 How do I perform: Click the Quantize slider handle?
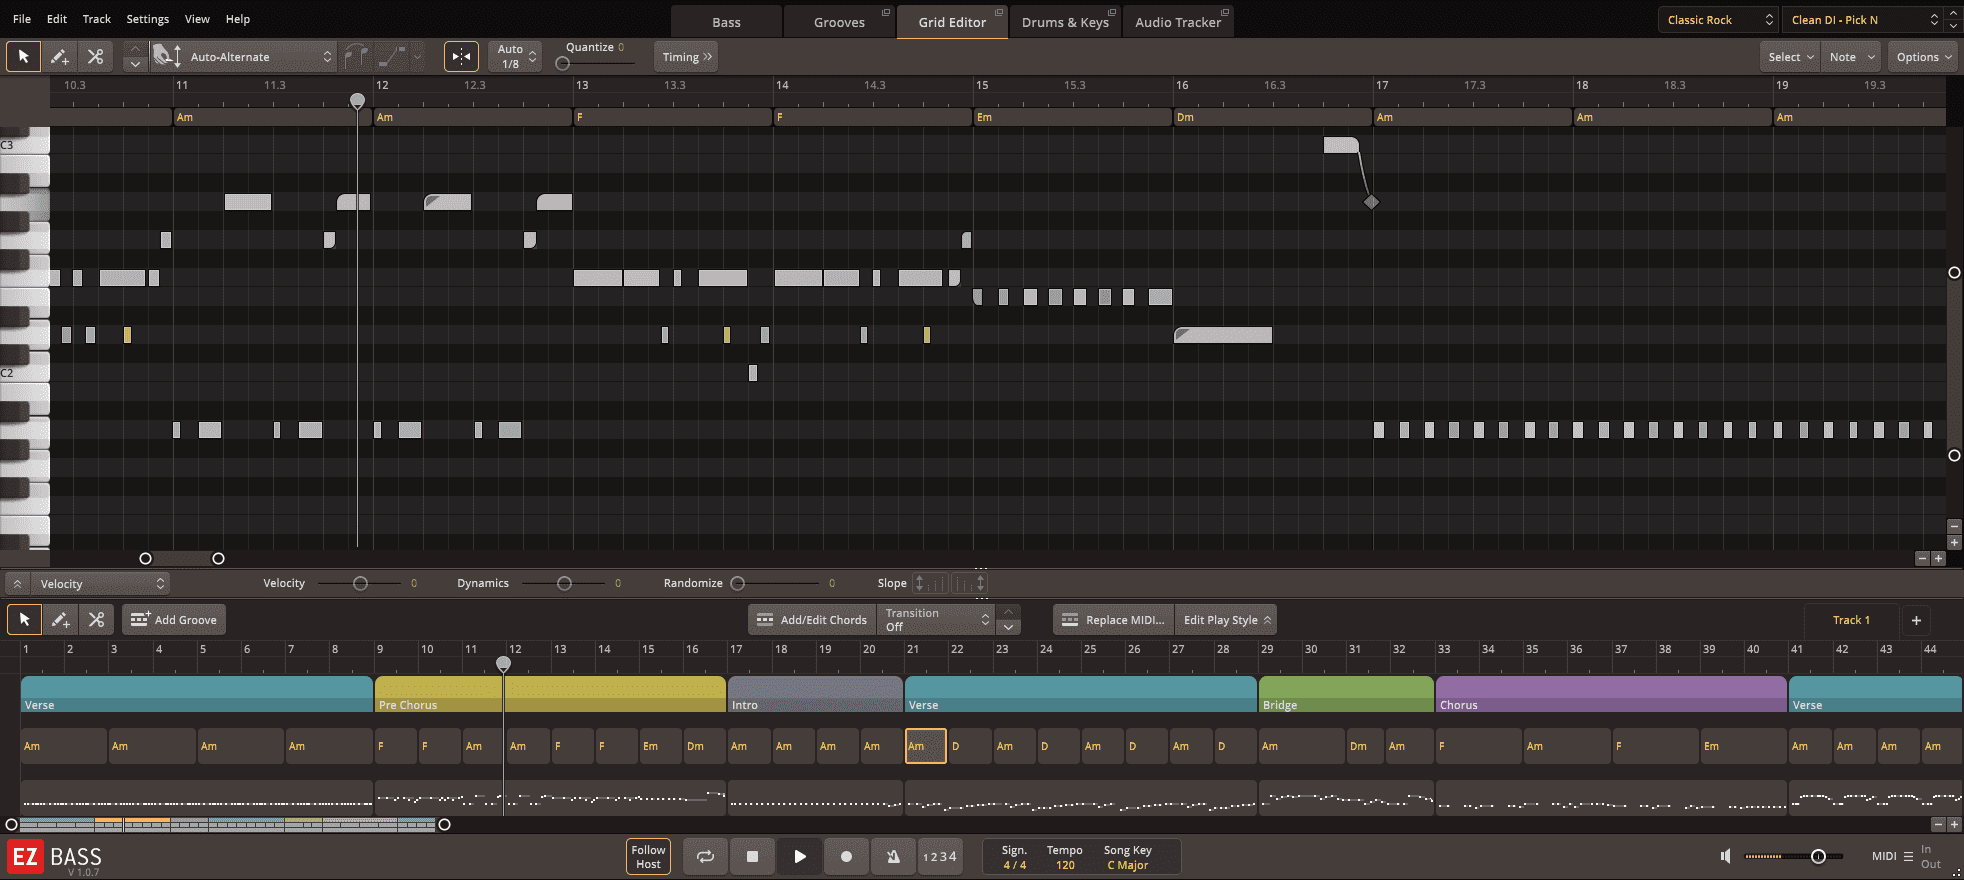(x=563, y=64)
